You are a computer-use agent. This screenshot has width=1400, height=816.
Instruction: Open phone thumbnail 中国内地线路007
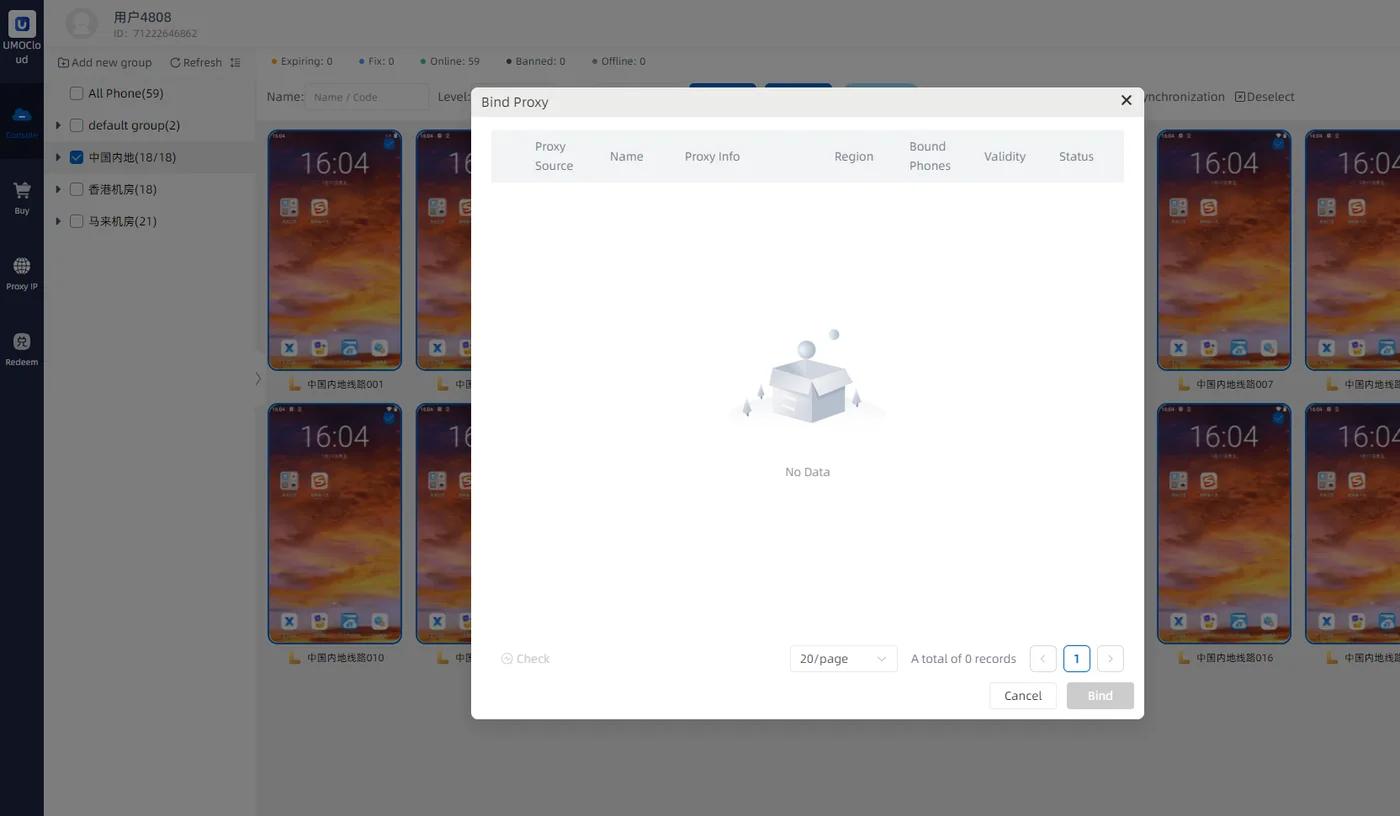(1224, 250)
